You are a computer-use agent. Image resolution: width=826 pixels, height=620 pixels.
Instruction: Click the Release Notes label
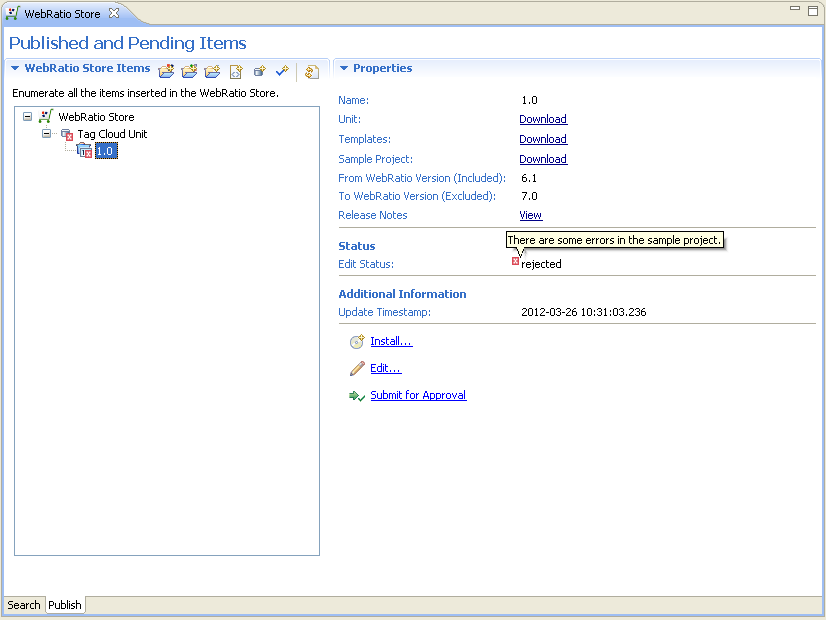[x=372, y=215]
